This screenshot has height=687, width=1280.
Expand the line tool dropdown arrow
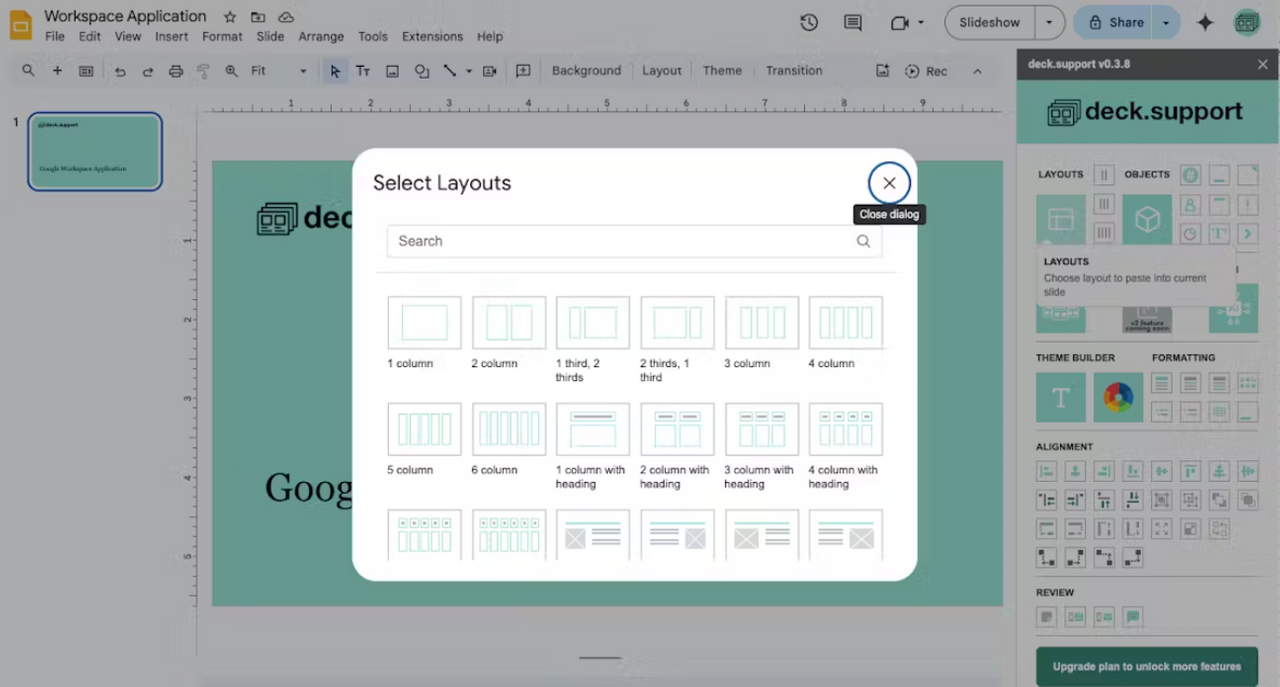(x=468, y=71)
